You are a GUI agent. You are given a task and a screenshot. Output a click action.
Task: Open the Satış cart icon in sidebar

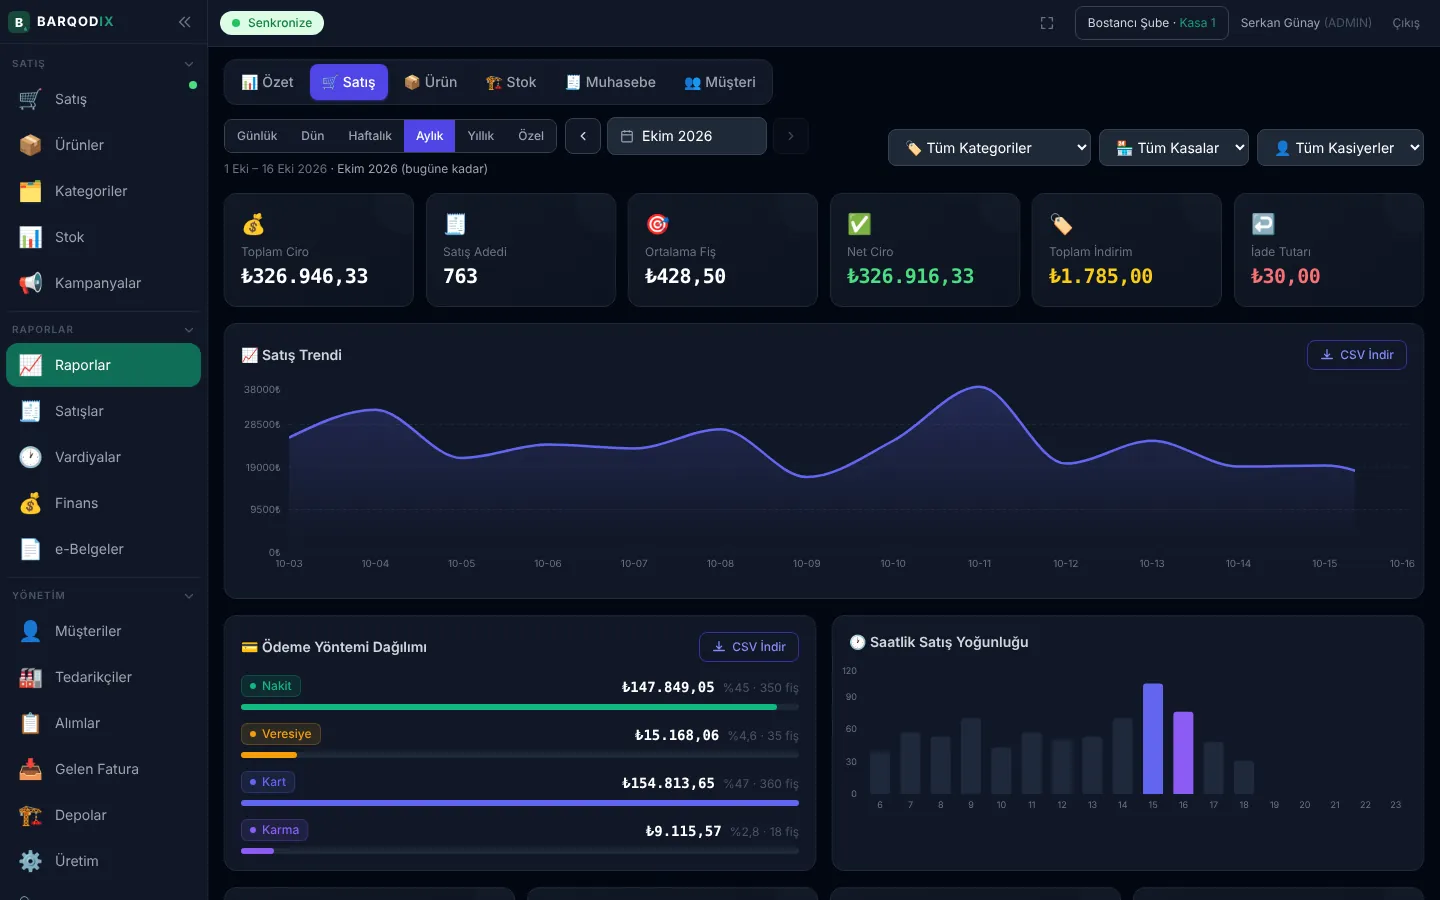point(31,99)
